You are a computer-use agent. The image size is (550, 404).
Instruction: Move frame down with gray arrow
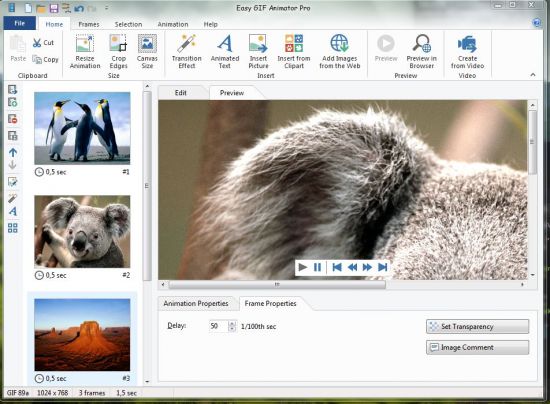pos(13,164)
